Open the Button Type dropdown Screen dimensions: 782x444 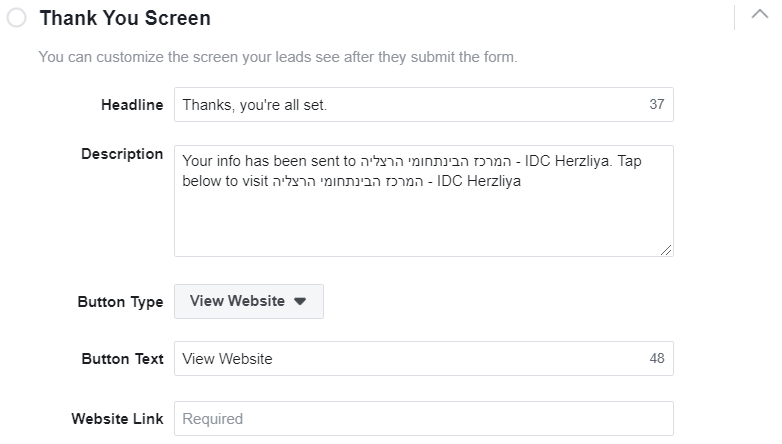pos(248,301)
